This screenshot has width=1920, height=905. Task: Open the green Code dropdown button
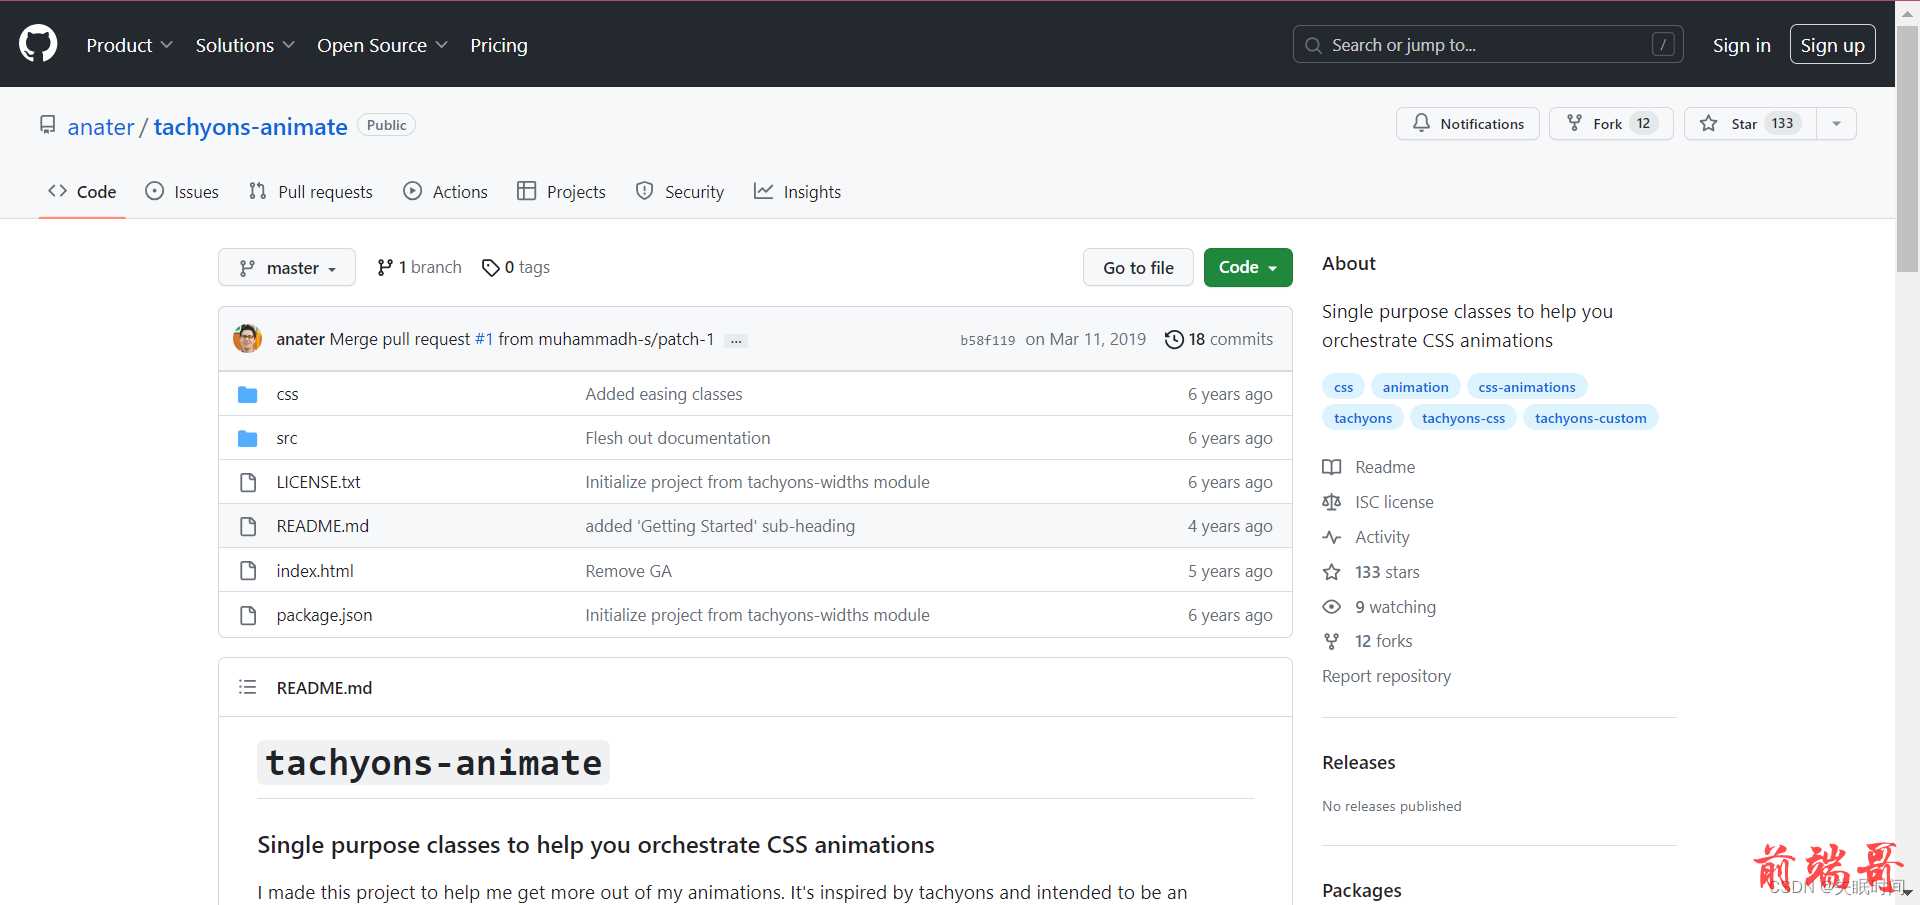[1248, 267]
